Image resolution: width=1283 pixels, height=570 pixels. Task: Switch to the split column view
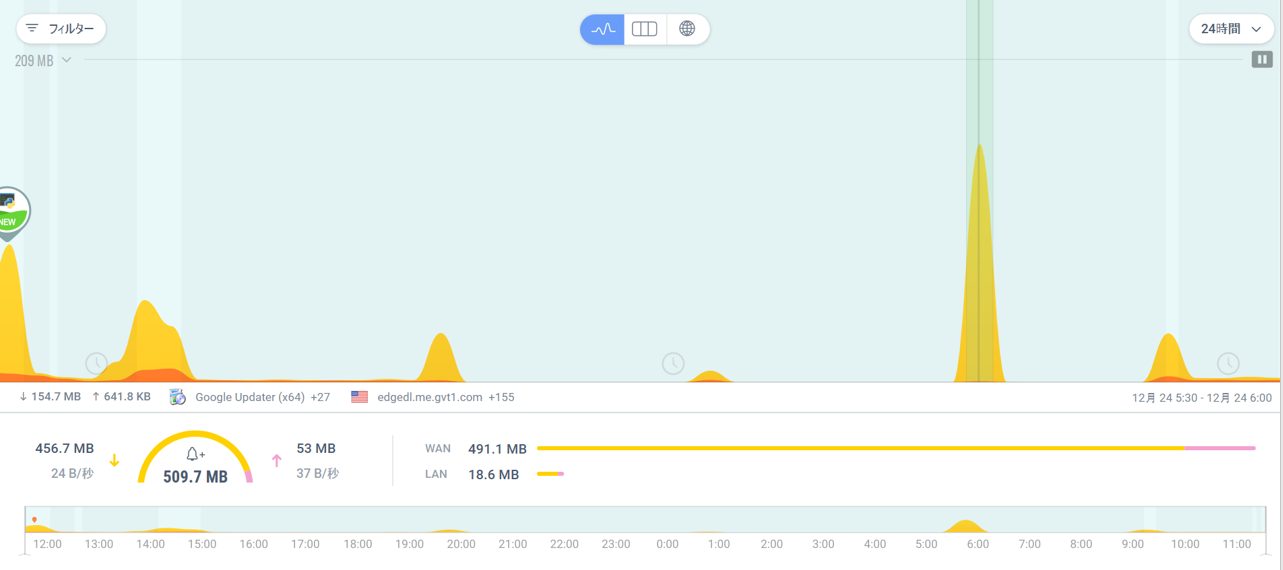pyautogui.click(x=645, y=29)
